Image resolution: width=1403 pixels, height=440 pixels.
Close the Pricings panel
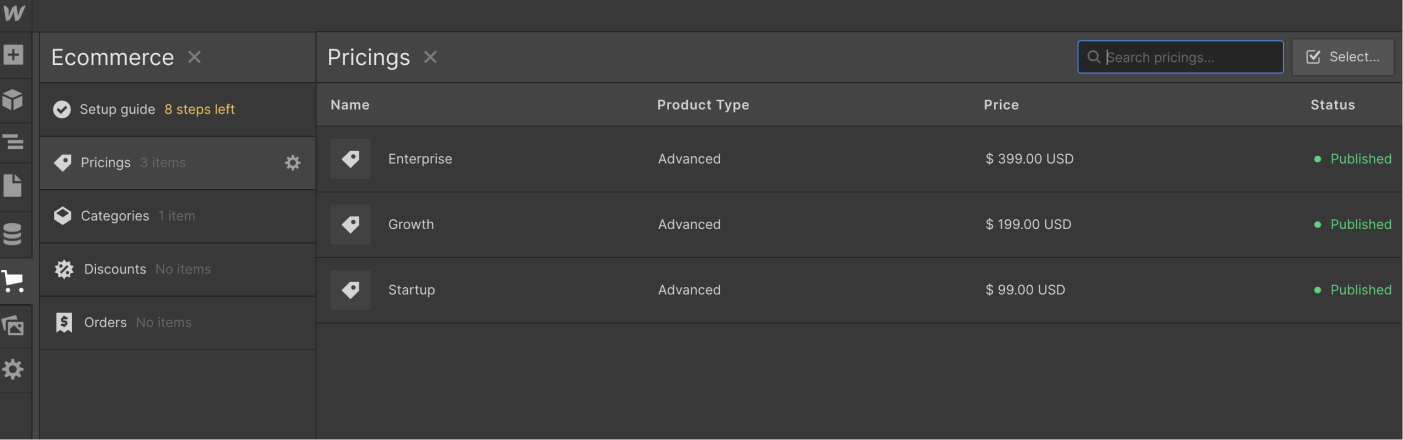point(430,57)
